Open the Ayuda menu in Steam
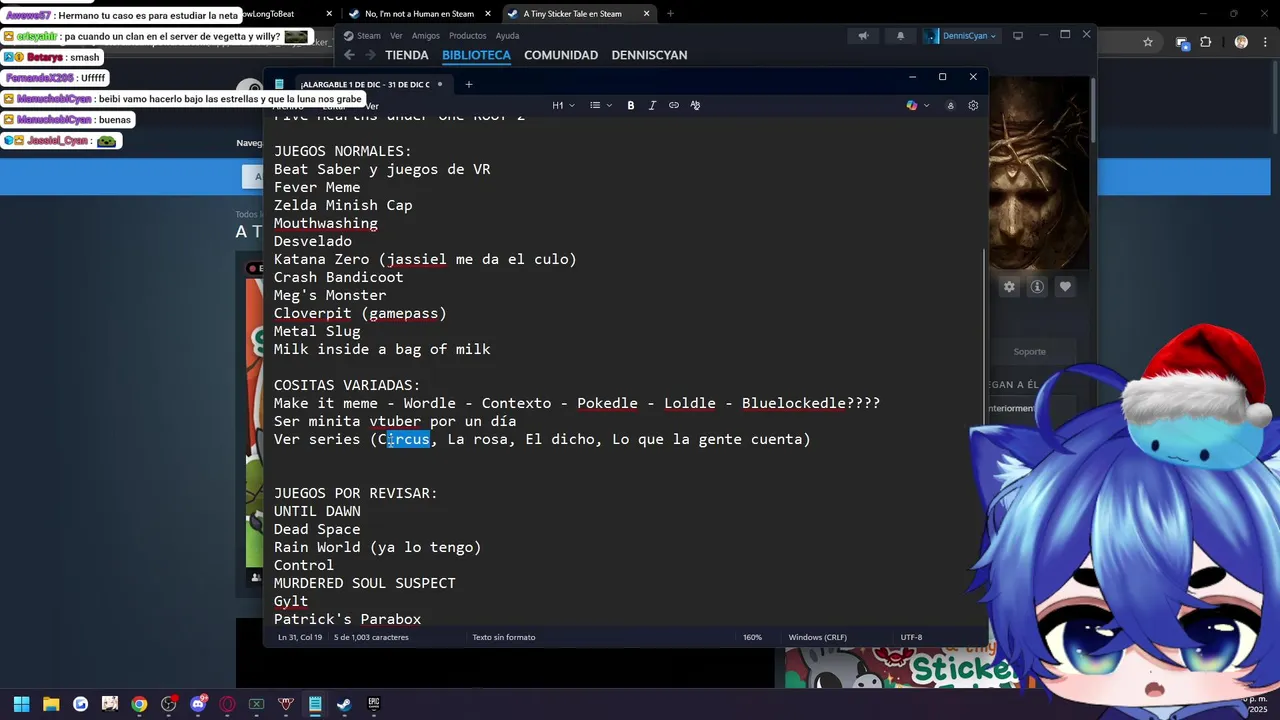The image size is (1280, 720). (x=507, y=36)
